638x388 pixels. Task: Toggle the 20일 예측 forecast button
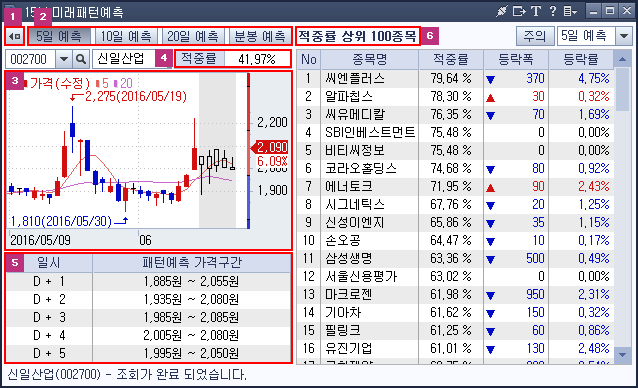click(192, 37)
